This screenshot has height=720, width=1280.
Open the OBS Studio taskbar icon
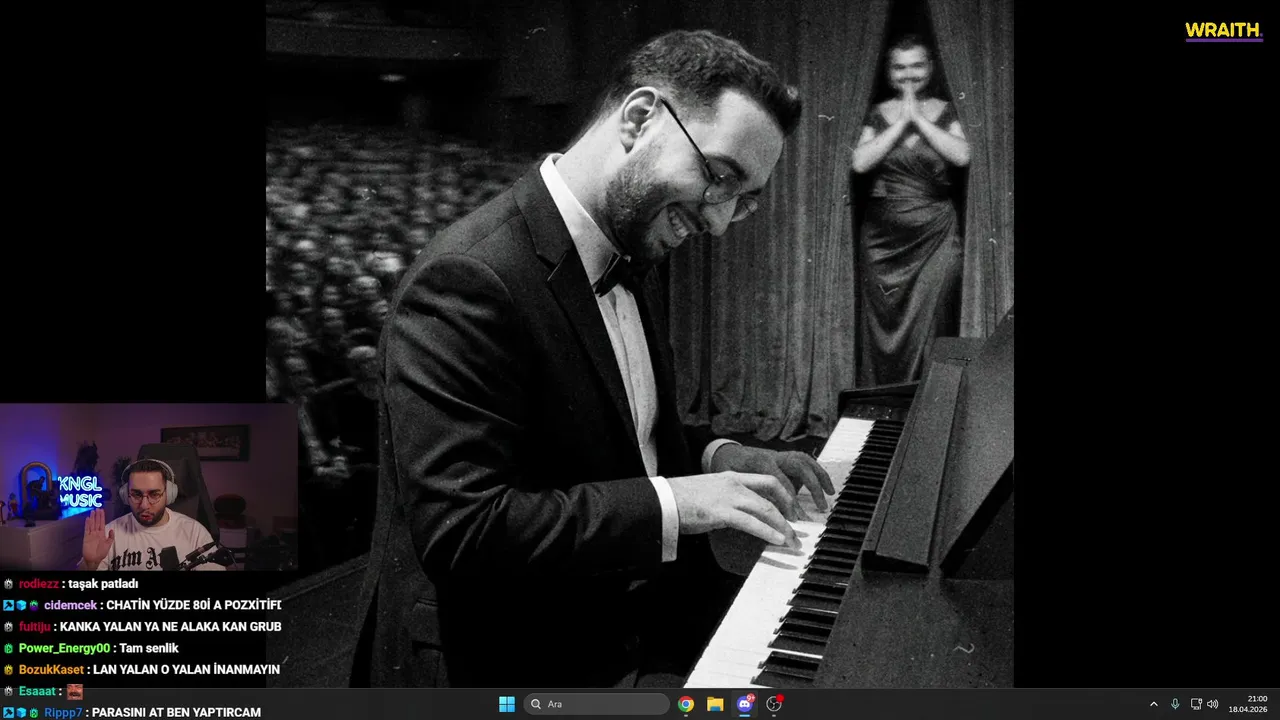click(x=774, y=704)
